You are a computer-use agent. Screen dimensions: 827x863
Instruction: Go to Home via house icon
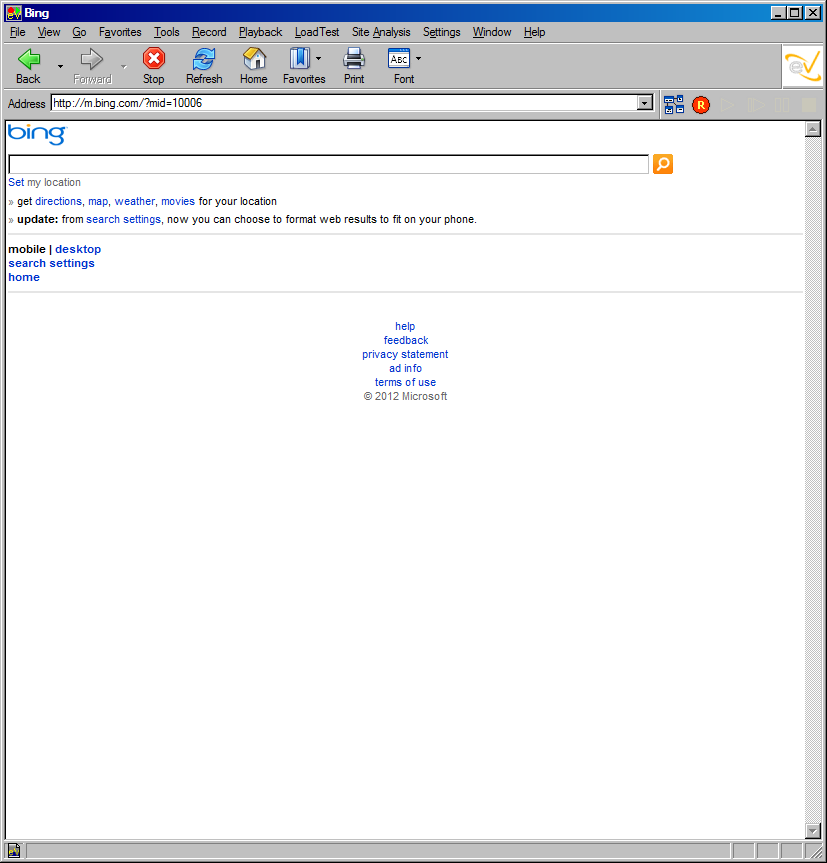pos(254,58)
